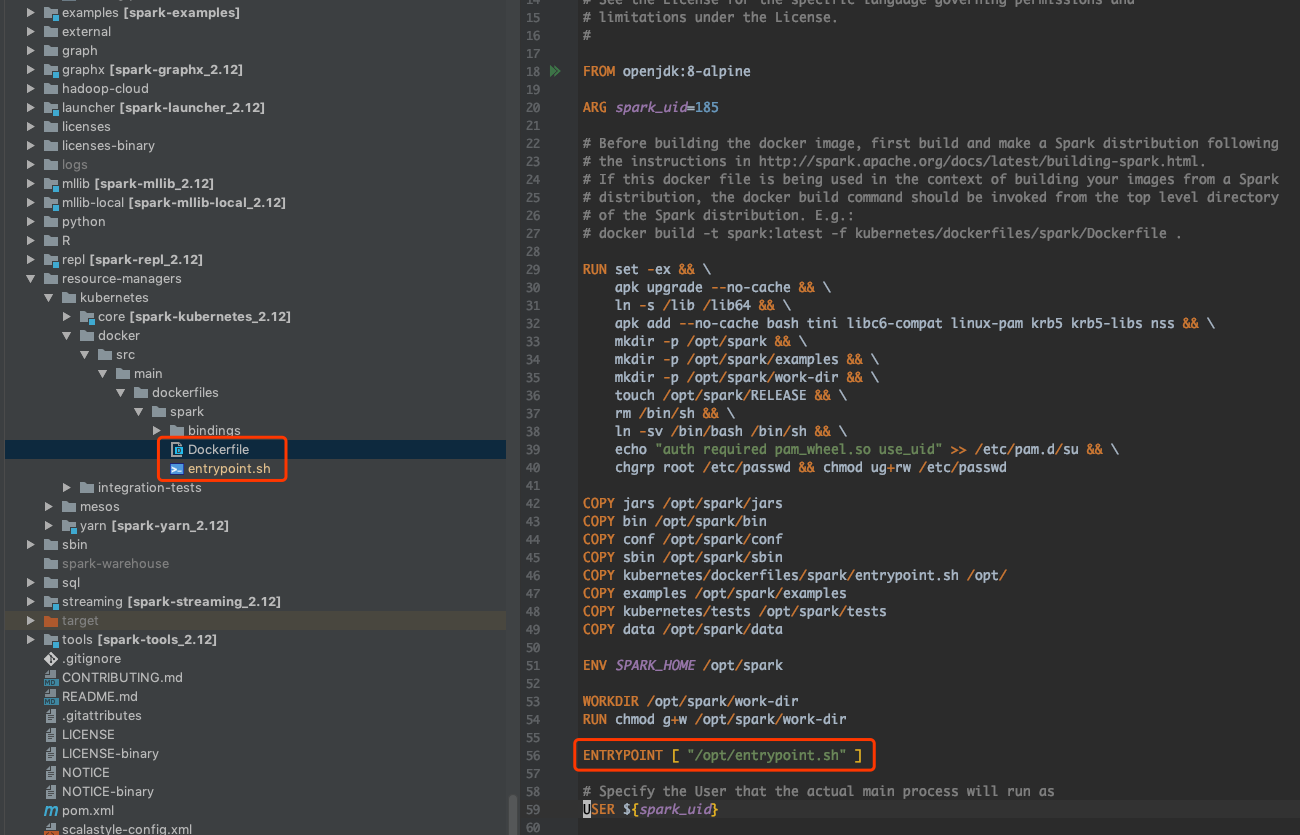
Task: Expand the yarn spark-yarn module
Action: [x=49, y=526]
